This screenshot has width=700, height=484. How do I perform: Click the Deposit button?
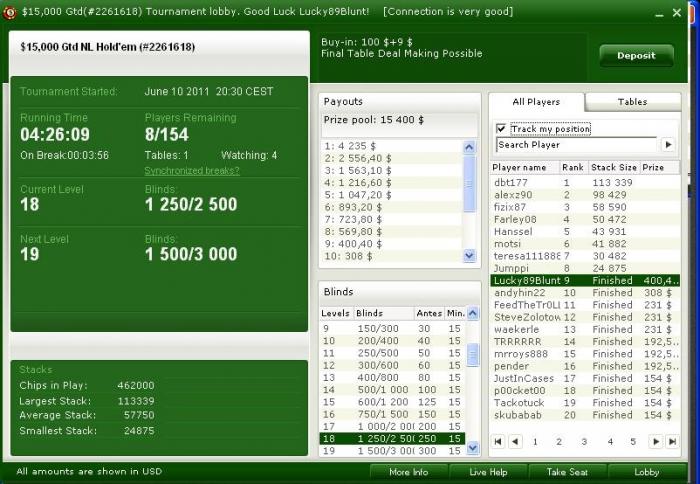point(636,56)
